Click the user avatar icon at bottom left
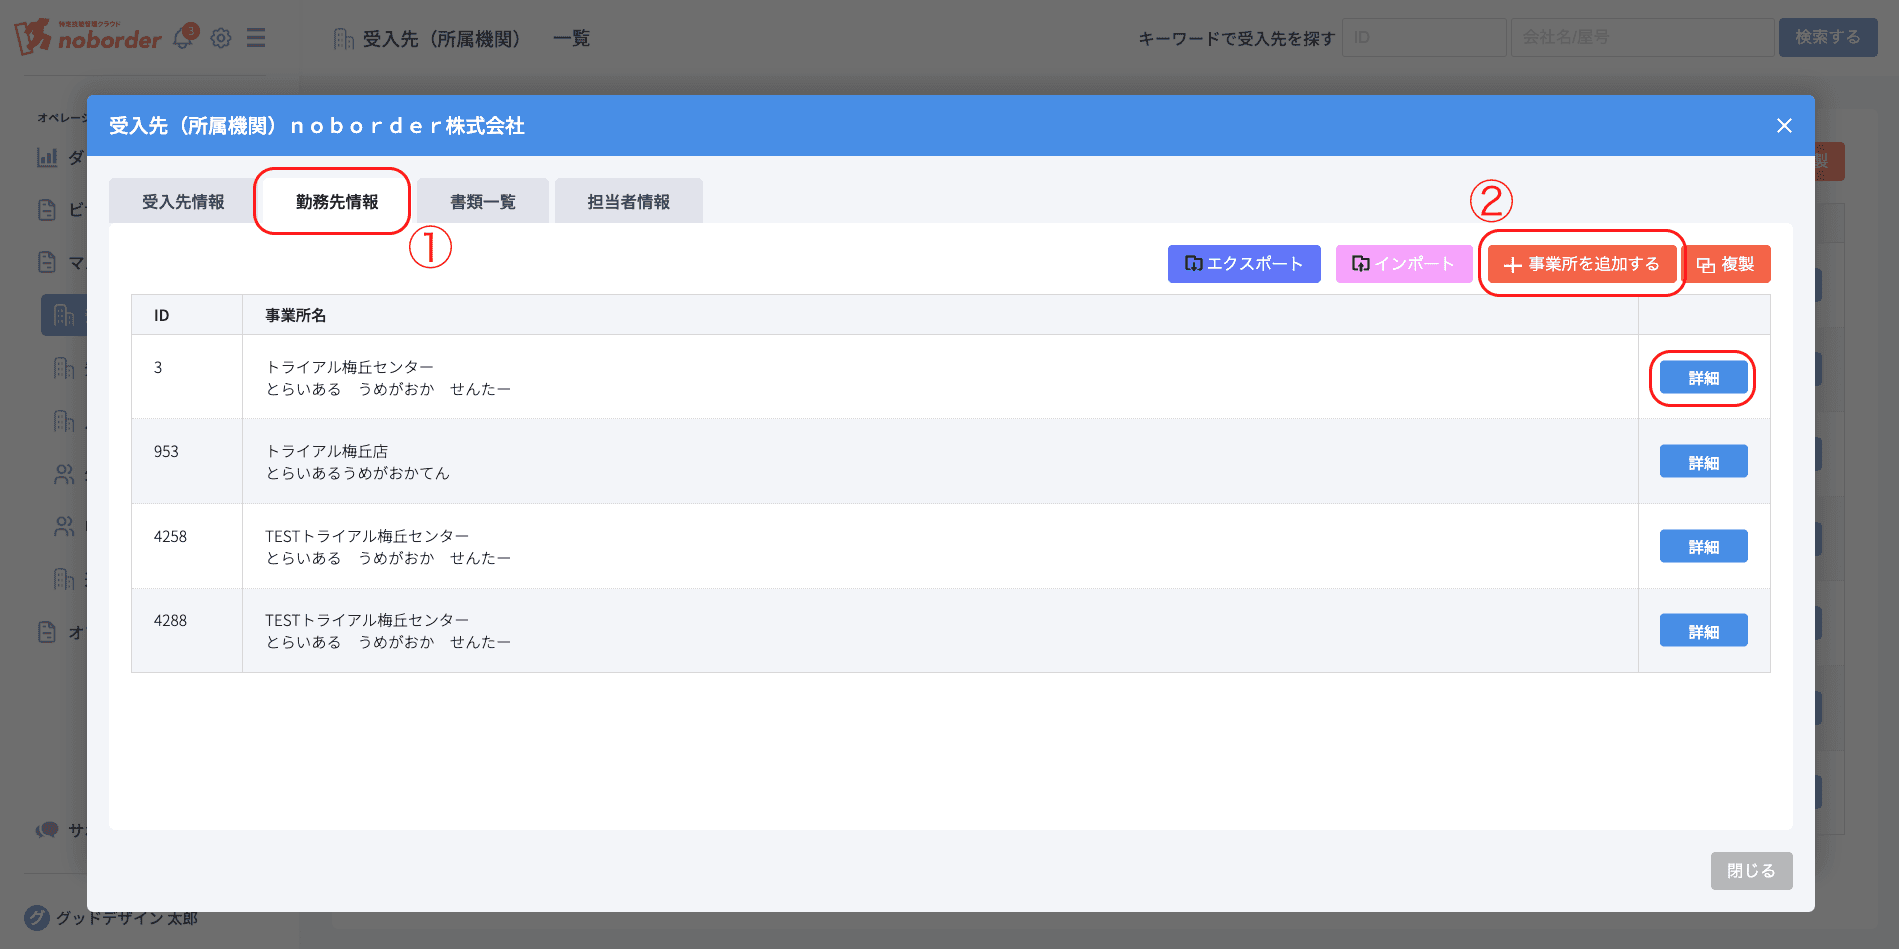Viewport: 1899px width, 949px height. [37, 917]
